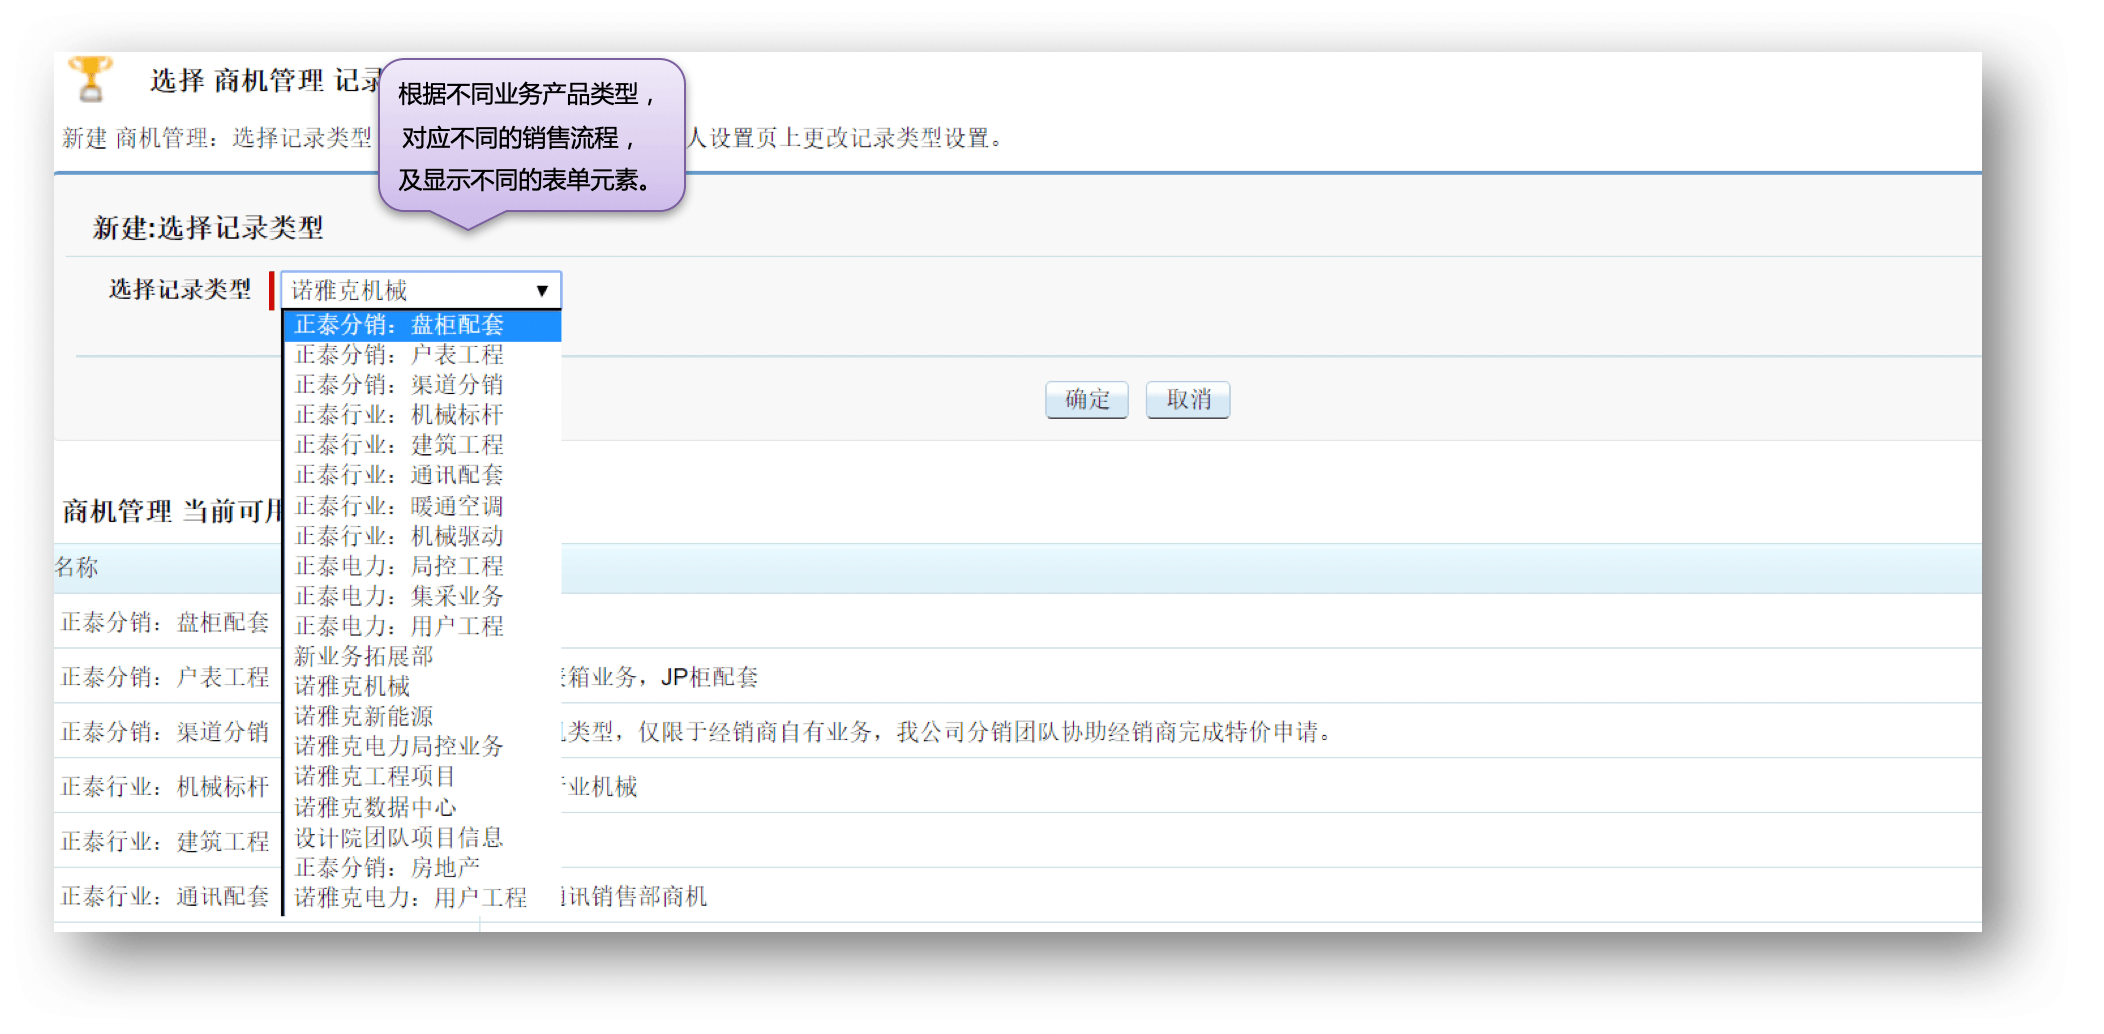This screenshot has width=2104, height=1034.
Task: Select 正泰电力：集采业务 option
Action: 422,596
